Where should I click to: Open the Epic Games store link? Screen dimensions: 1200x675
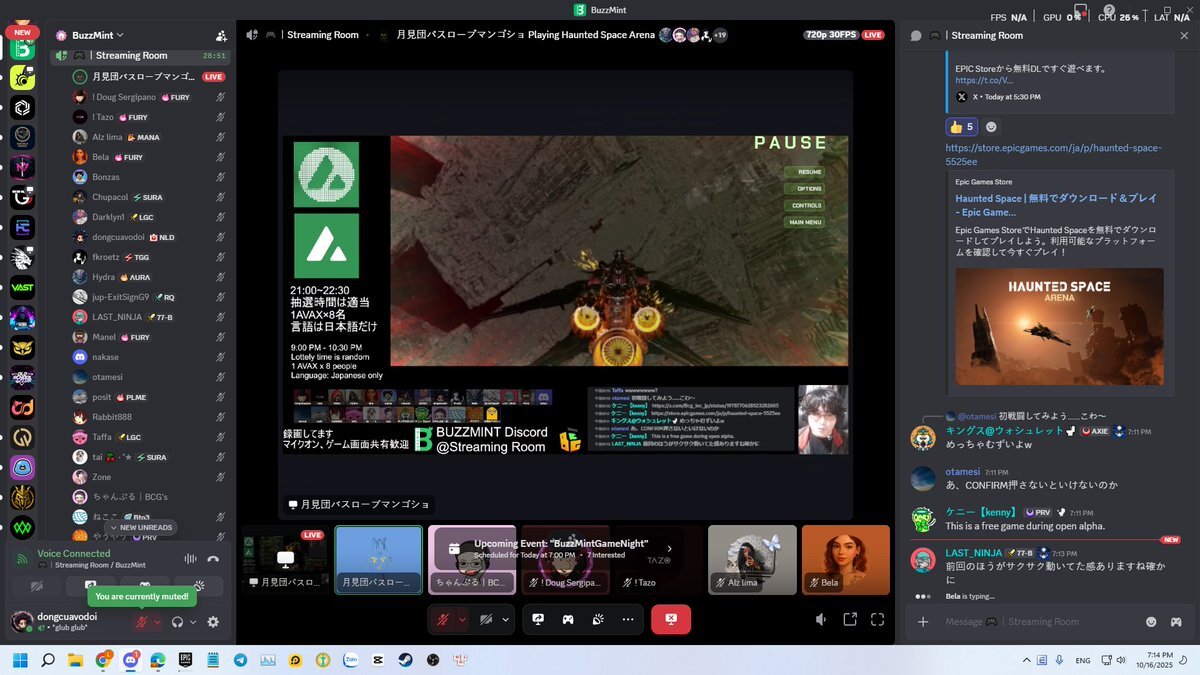click(1053, 154)
